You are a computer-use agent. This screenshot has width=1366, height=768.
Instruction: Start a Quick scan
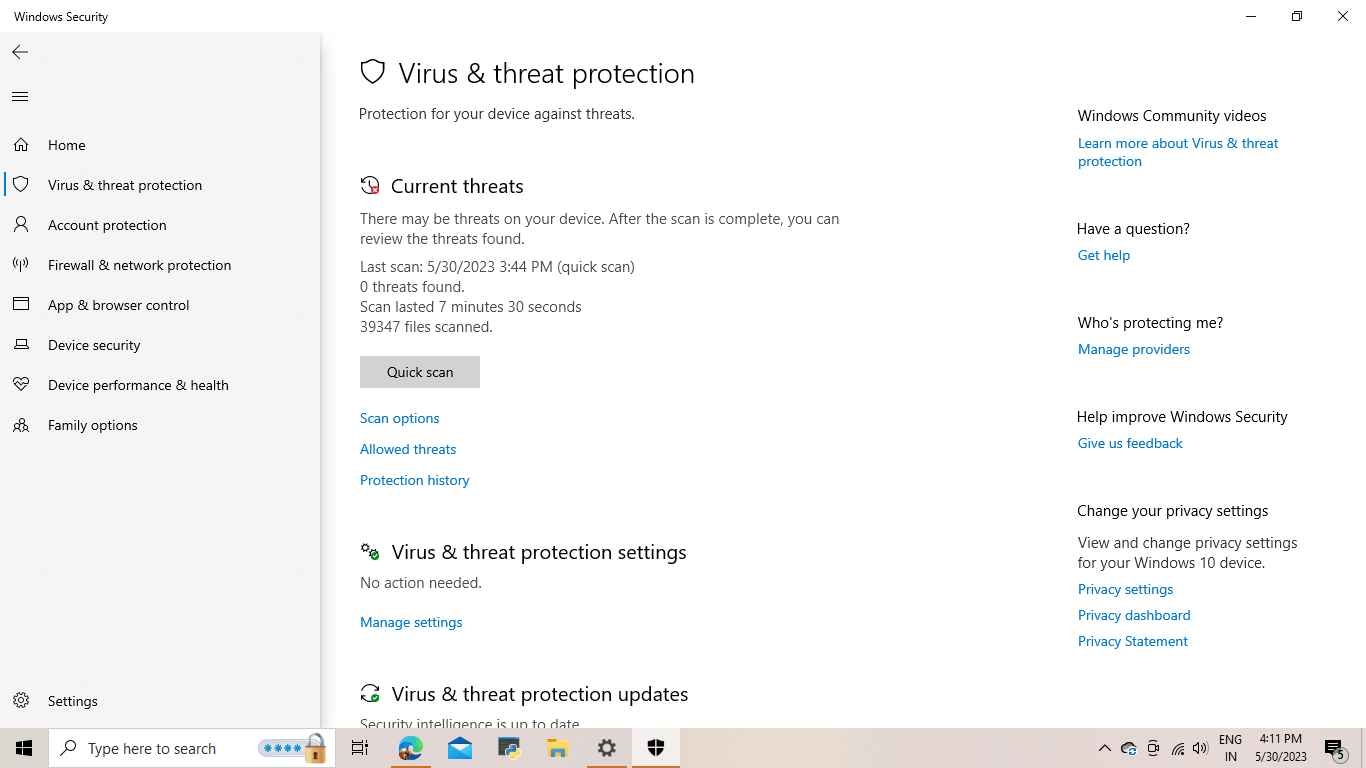(420, 372)
